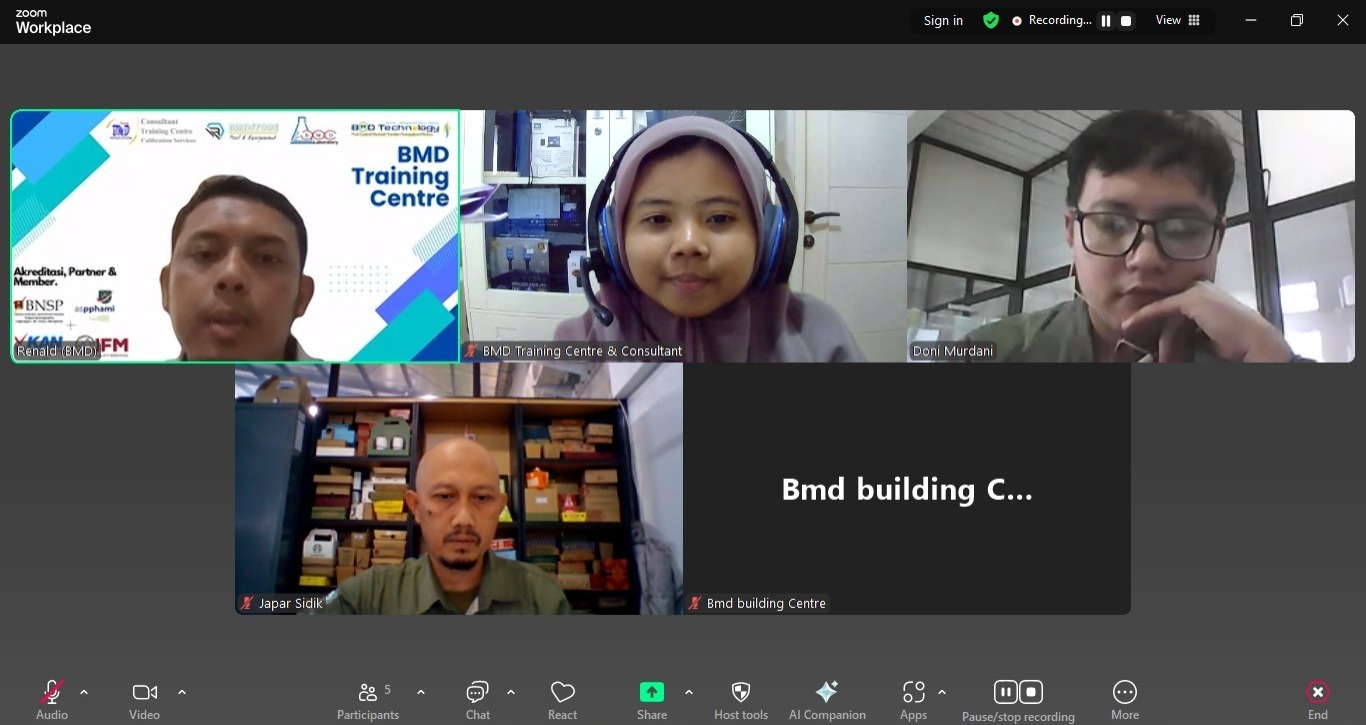The height and width of the screenshot is (725, 1366).
Task: End the meeting
Action: [x=1317, y=692]
